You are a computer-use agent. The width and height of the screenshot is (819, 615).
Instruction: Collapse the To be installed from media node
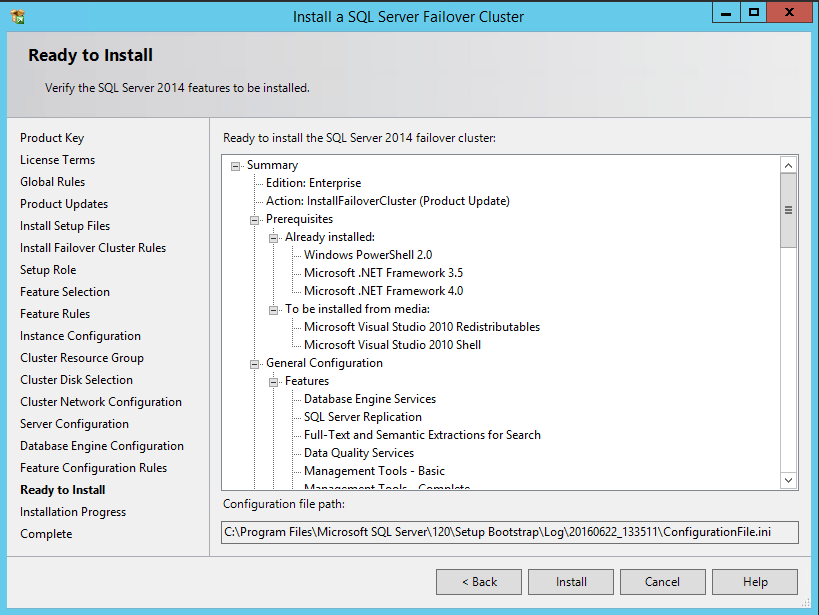coord(273,310)
